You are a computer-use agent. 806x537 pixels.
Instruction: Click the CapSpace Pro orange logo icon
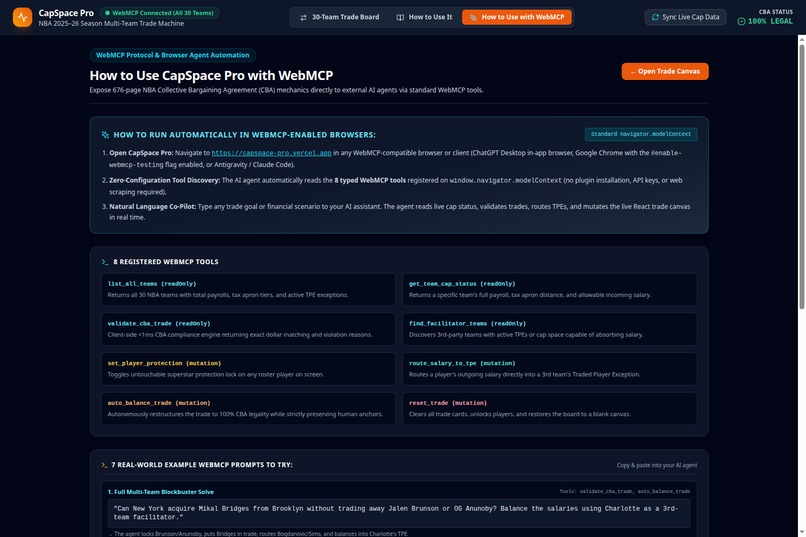coord(22,17)
